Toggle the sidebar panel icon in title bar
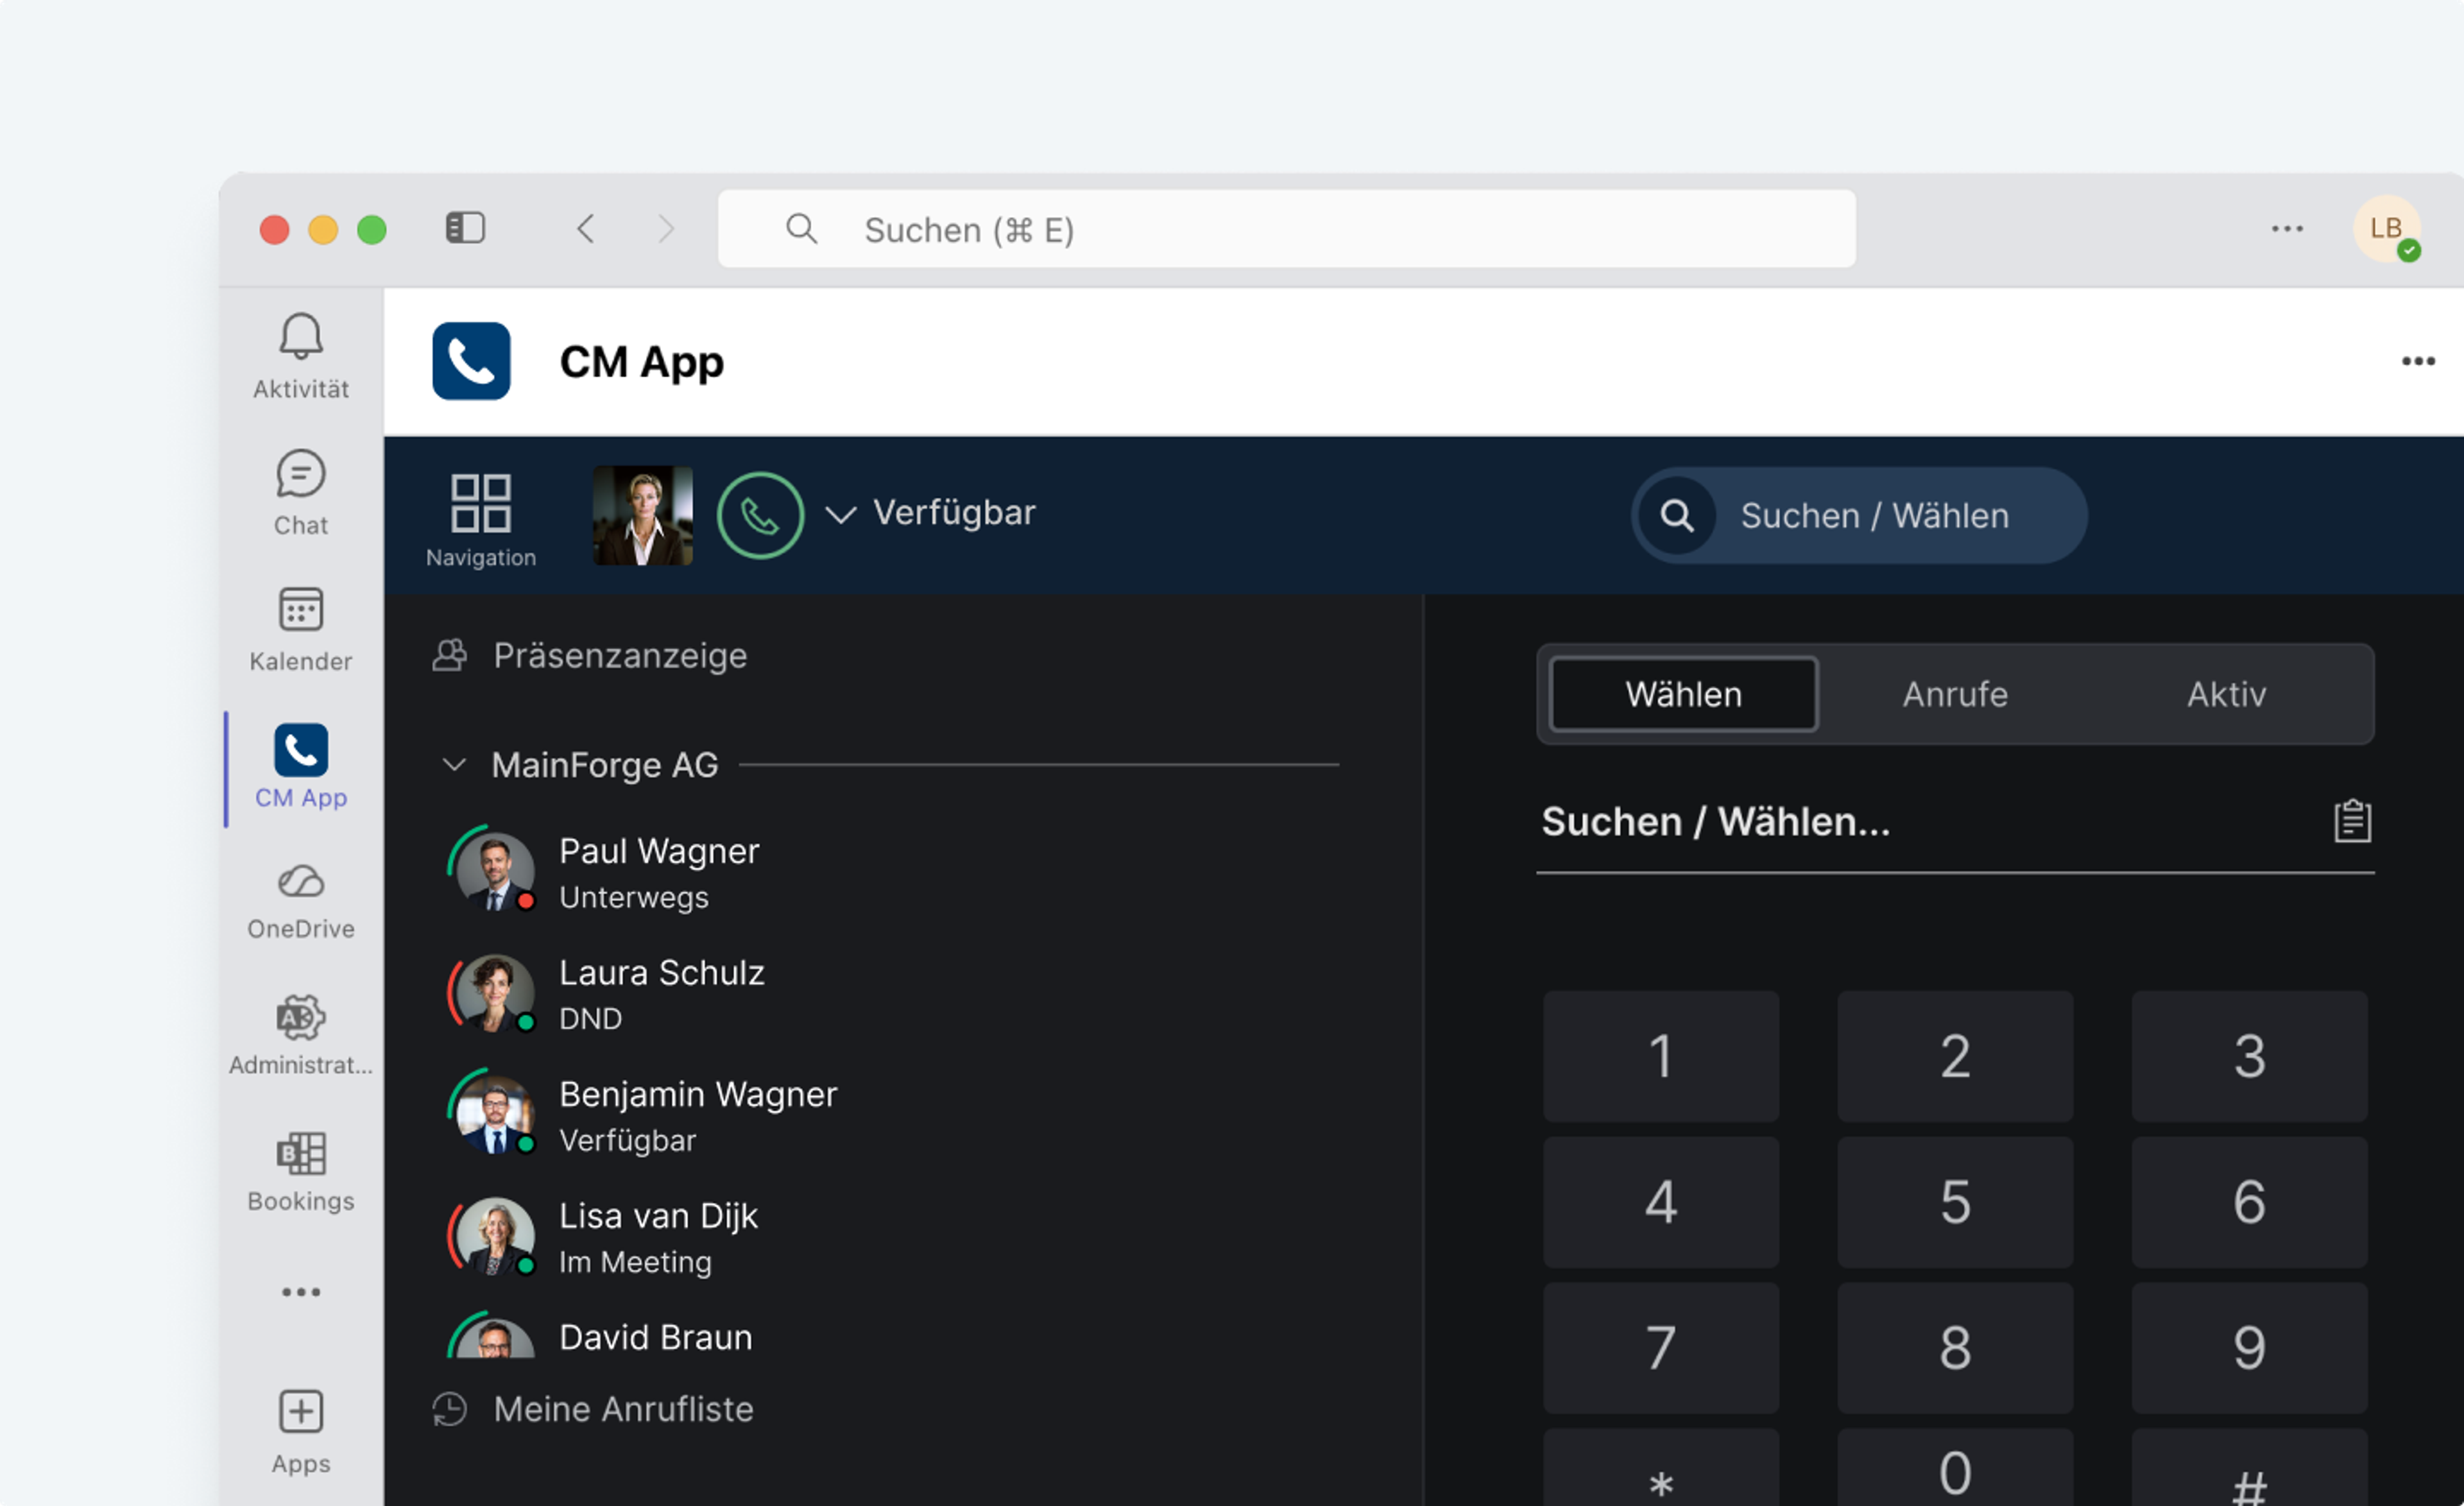Viewport: 2464px width, 1506px height. 465,228
